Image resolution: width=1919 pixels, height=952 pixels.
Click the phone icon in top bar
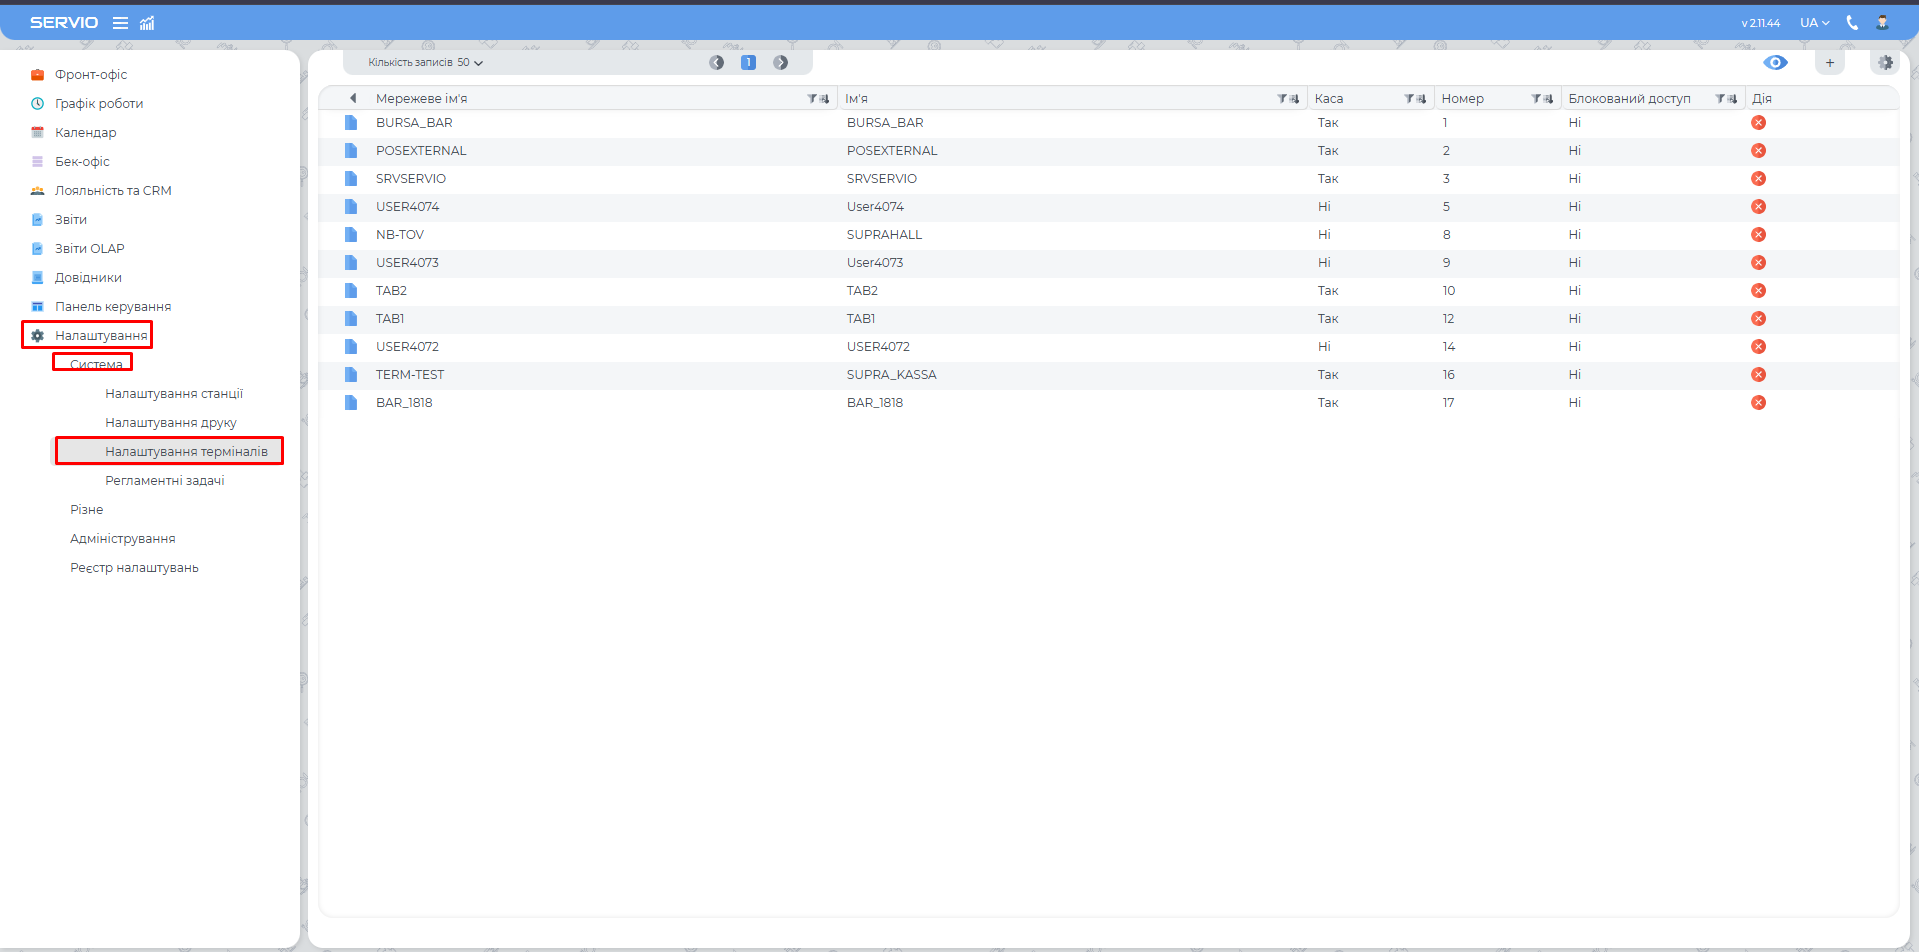pos(1852,23)
